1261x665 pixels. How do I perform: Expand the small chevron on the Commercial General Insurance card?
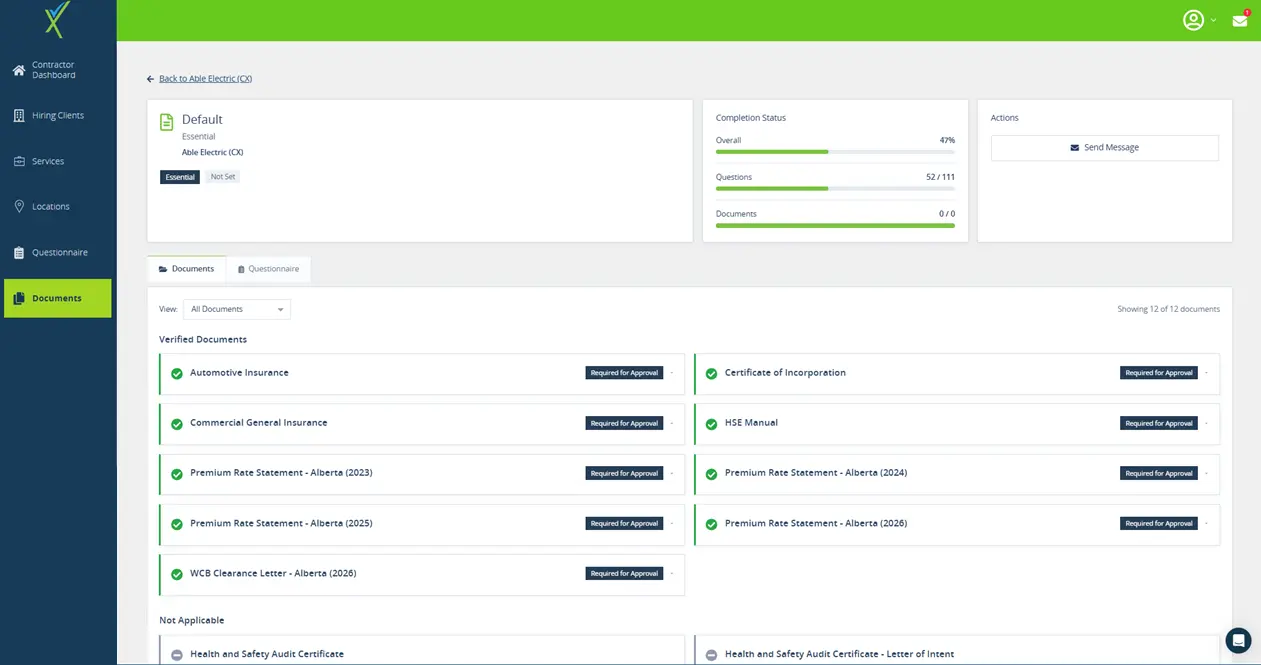(x=672, y=423)
